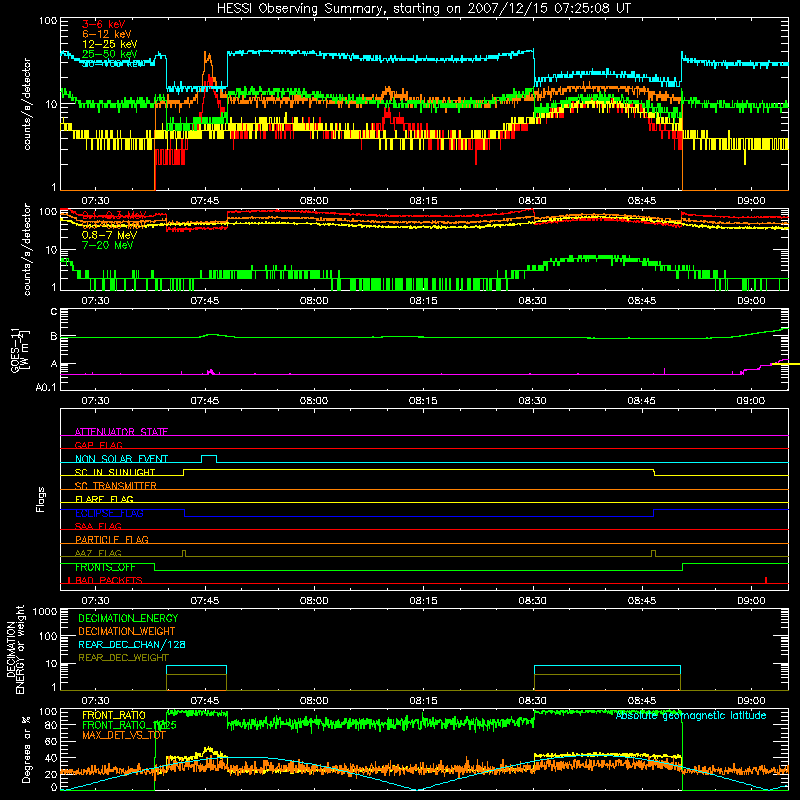800x800 pixels.
Task: Click the MAX_DET_VS_TOT legend label
Action: [124, 735]
